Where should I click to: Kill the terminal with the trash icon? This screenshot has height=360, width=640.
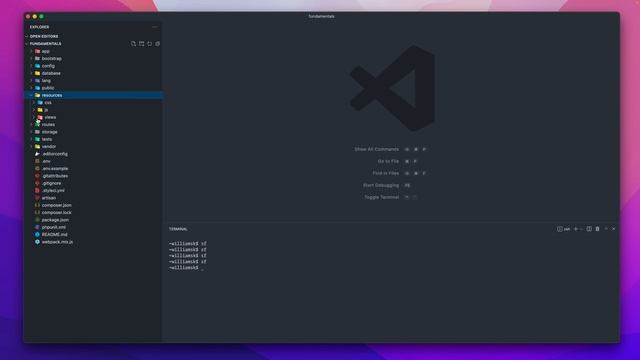[x=597, y=229]
